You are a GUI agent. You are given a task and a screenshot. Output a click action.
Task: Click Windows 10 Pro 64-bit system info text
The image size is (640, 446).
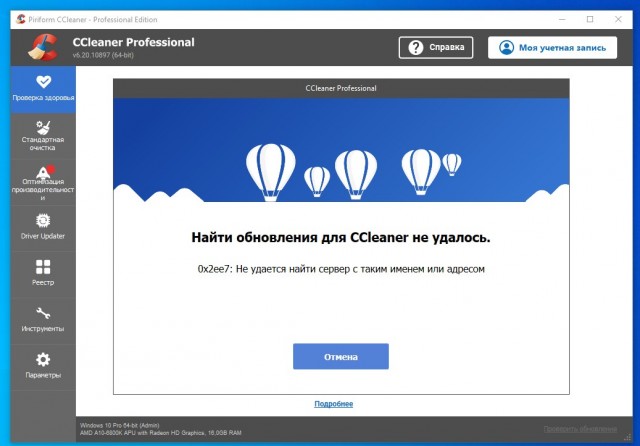point(120,425)
